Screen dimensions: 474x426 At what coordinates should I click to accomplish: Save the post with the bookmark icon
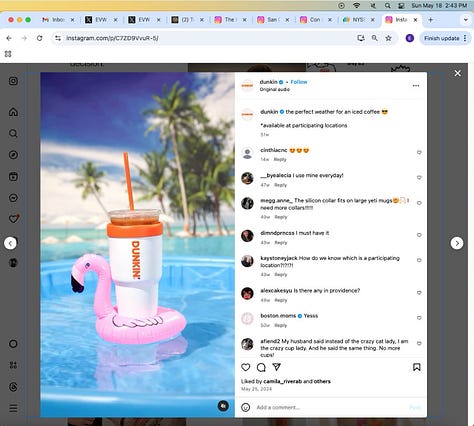pos(417,367)
